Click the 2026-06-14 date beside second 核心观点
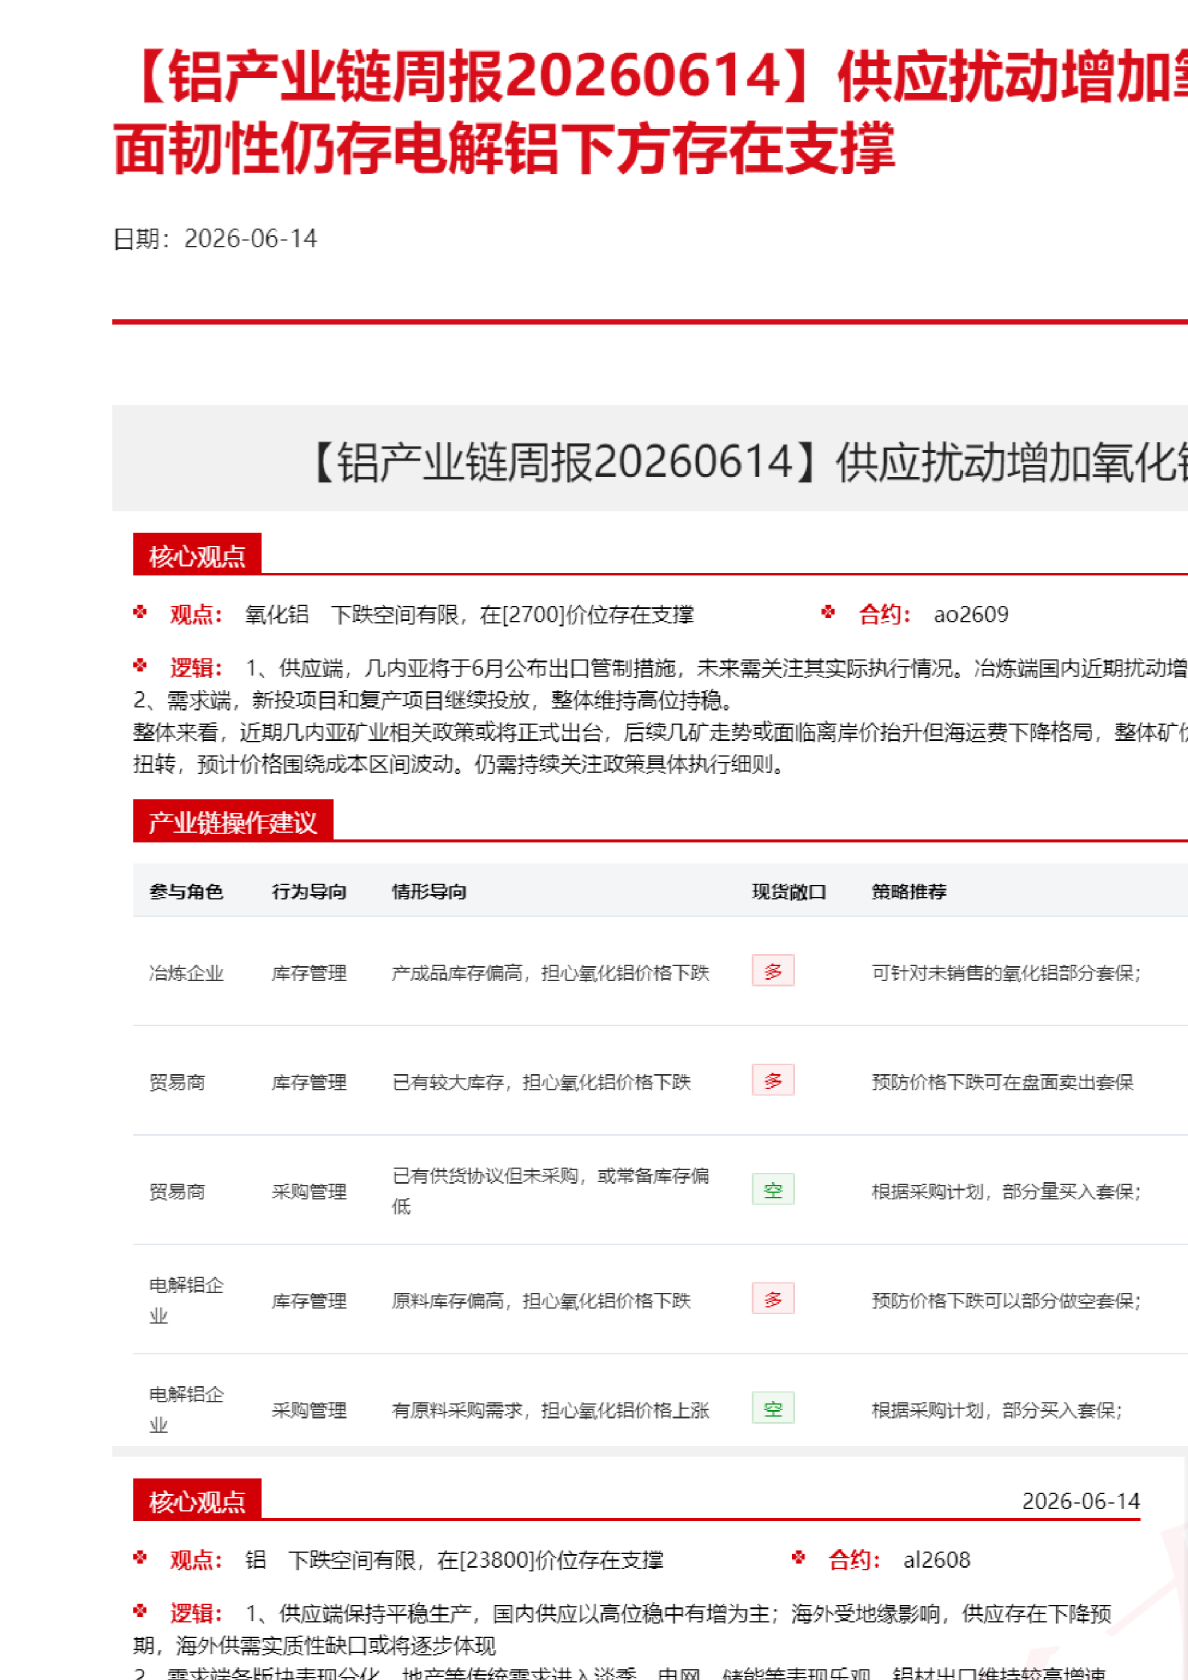 tap(1081, 1501)
